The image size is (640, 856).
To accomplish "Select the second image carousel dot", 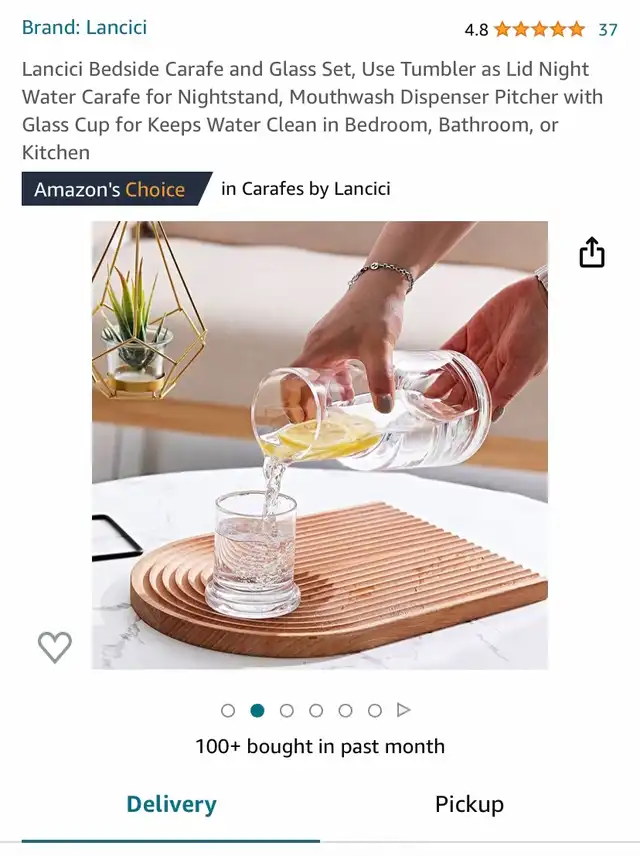I will [258, 711].
